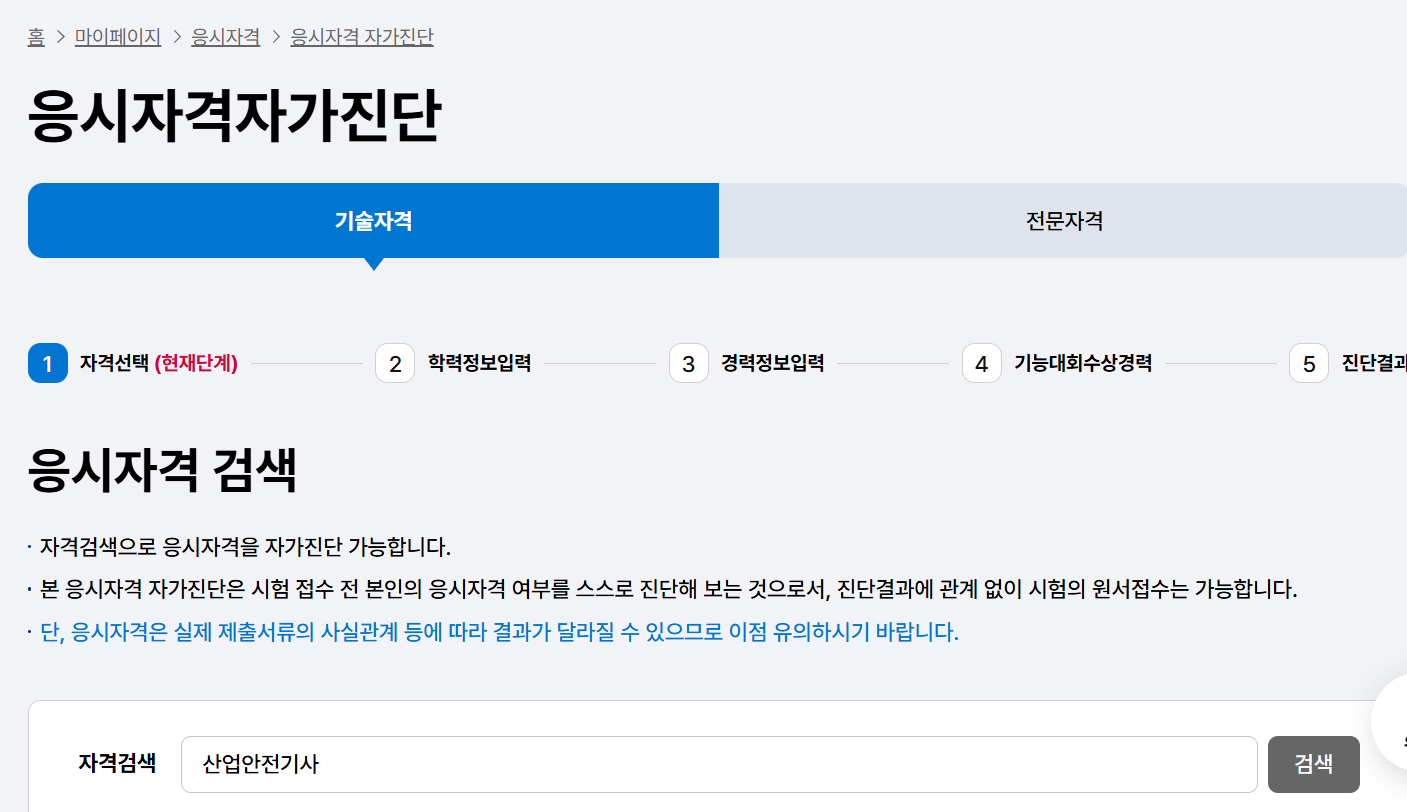Click 응시자격 자가진단 breadcrumb link
The image size is (1407, 812).
[362, 37]
